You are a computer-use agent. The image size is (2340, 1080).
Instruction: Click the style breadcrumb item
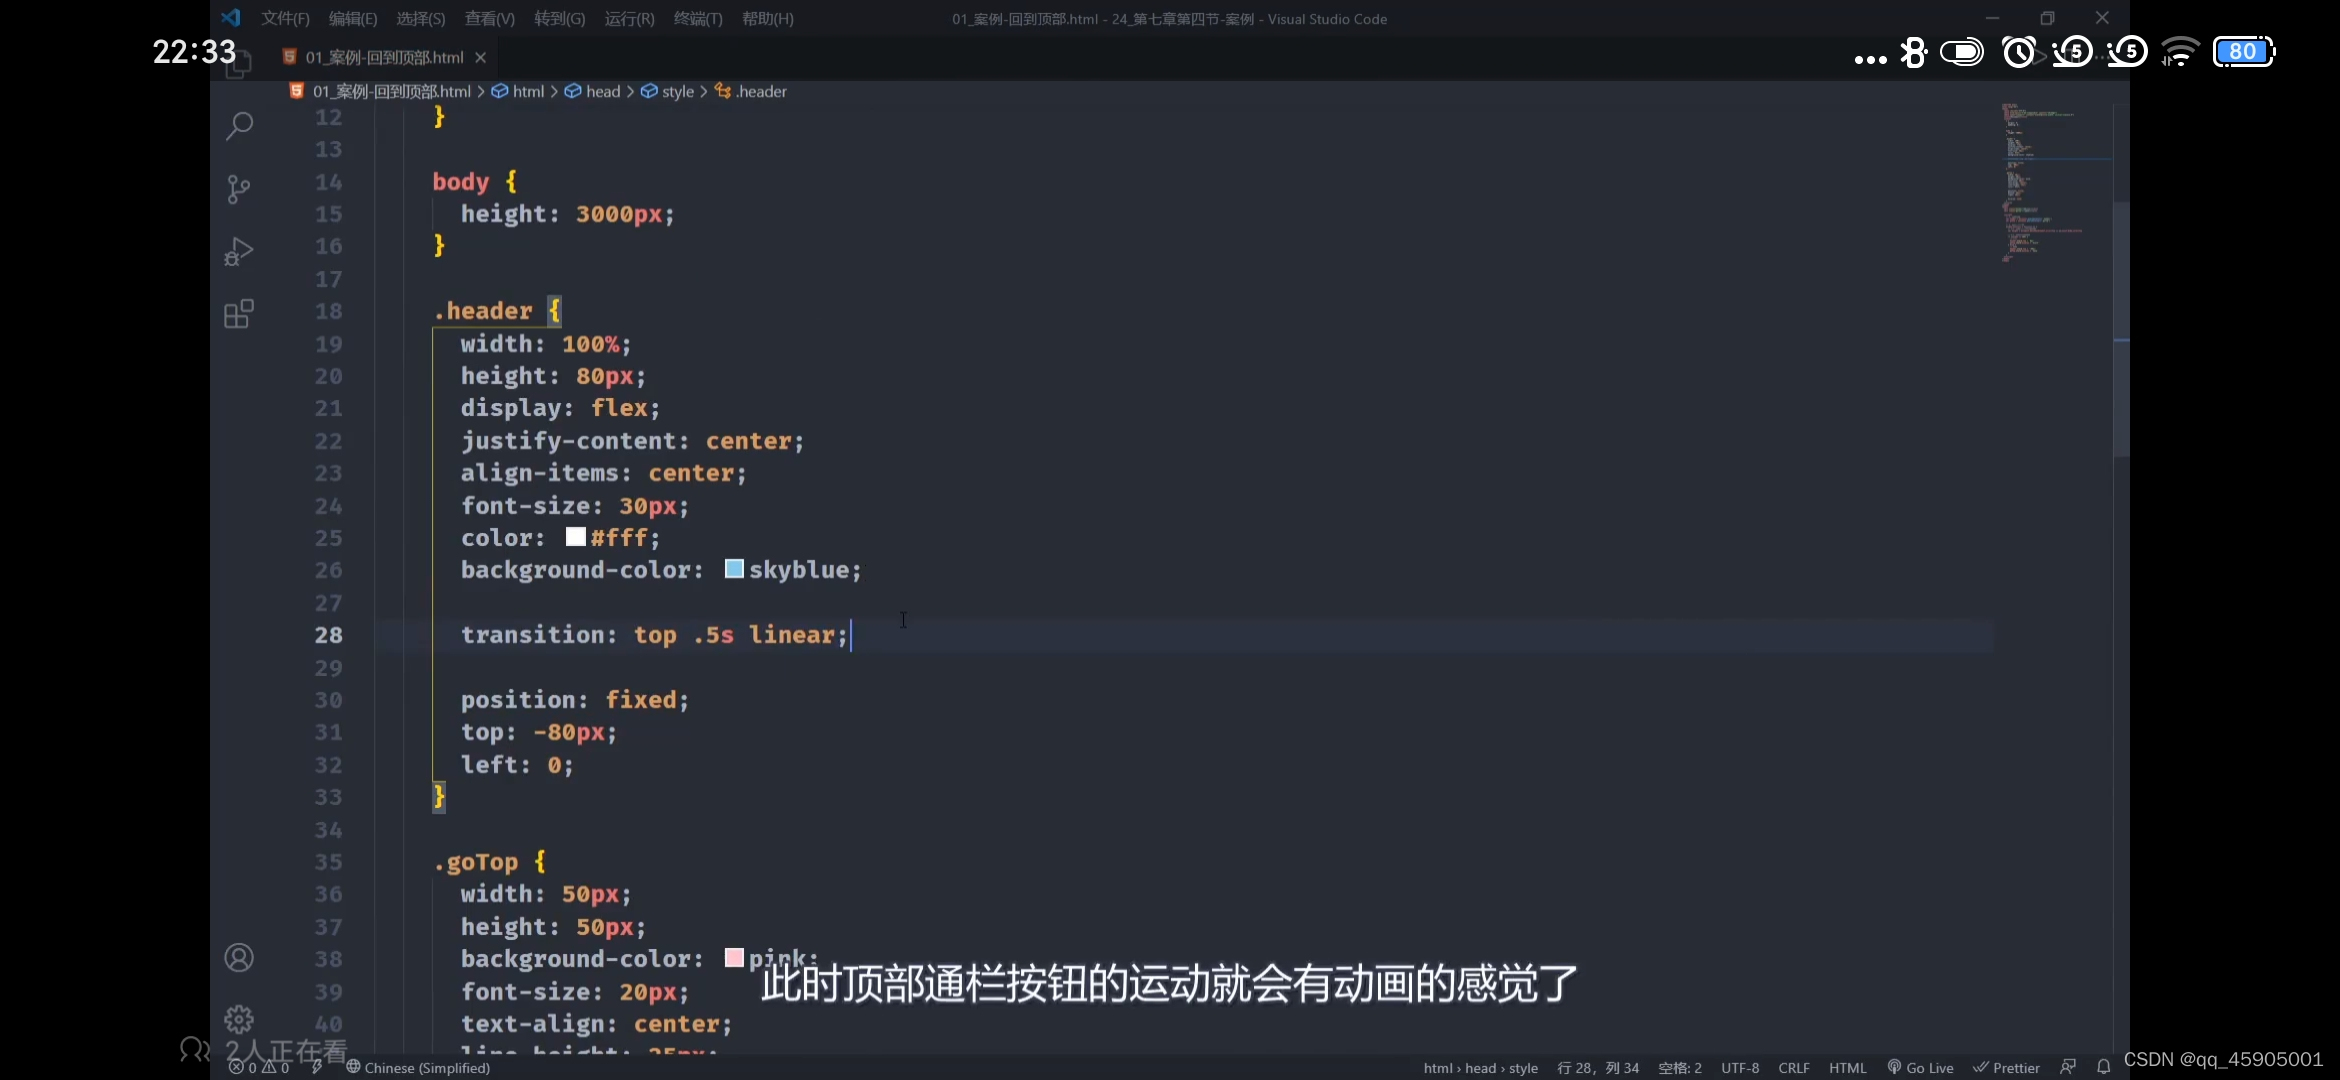(x=677, y=91)
